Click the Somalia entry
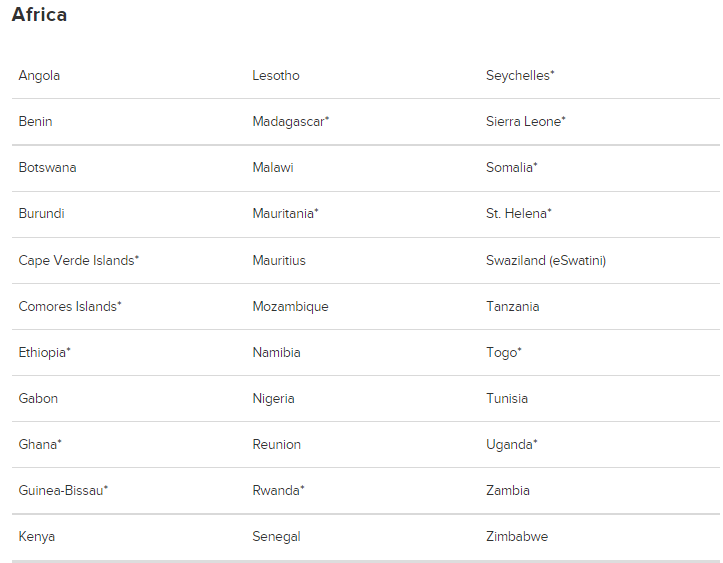Screen dimensions: 723x563 tap(512, 167)
